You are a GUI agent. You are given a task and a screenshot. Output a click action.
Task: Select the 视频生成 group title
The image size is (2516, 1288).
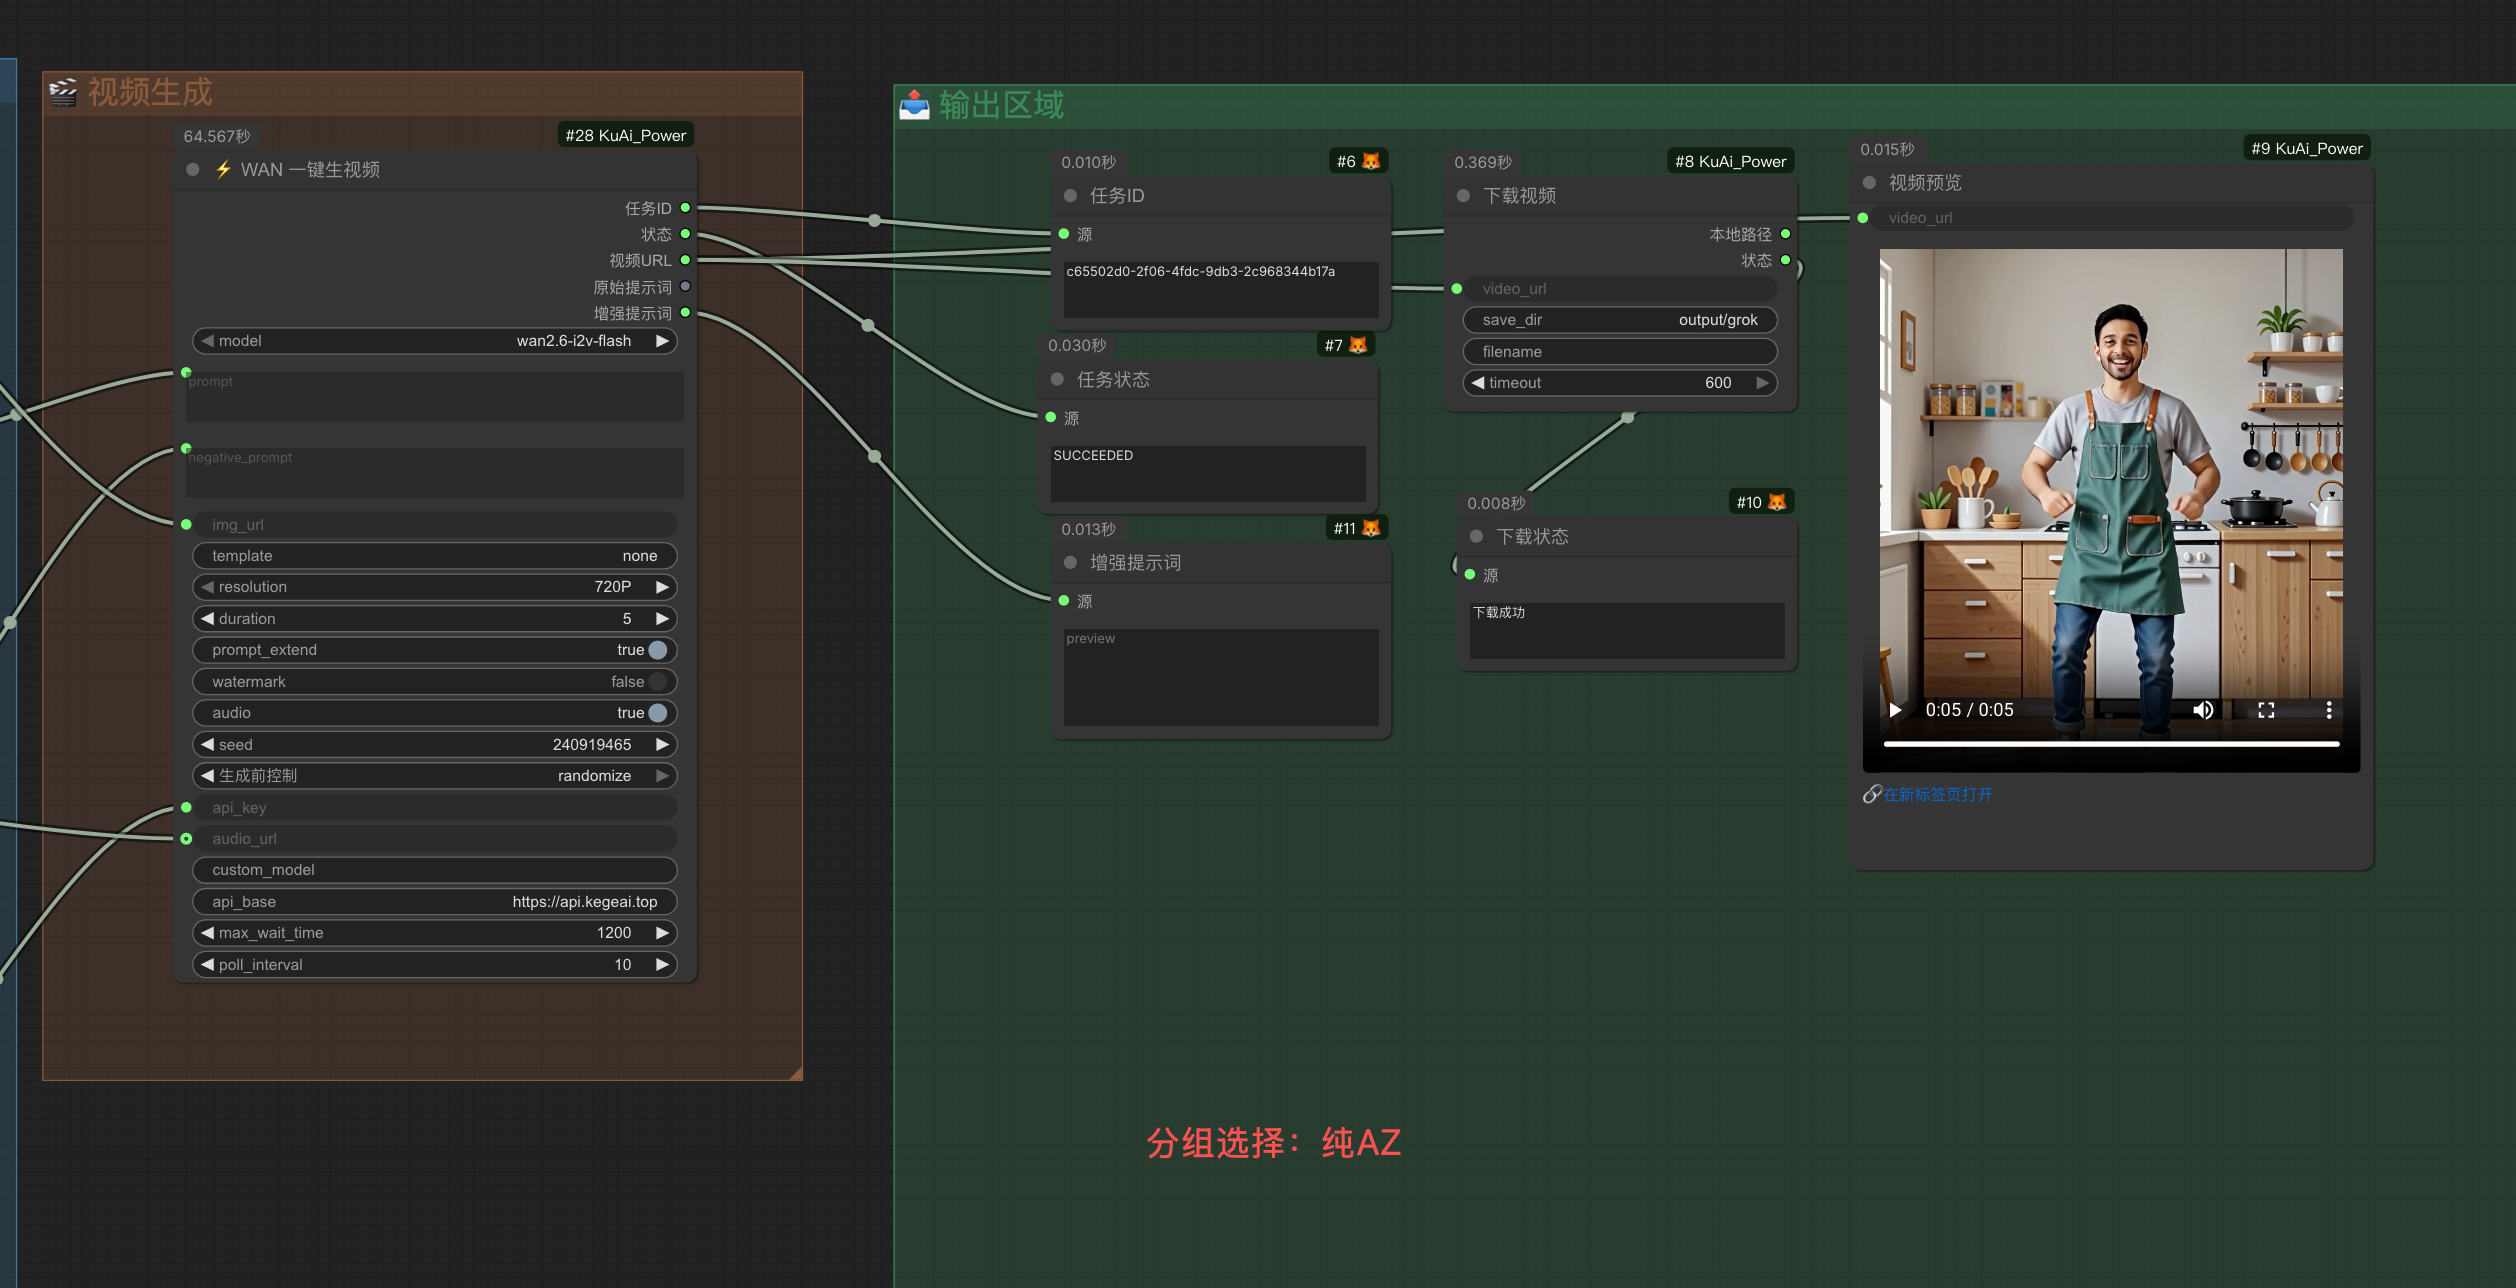pos(150,92)
